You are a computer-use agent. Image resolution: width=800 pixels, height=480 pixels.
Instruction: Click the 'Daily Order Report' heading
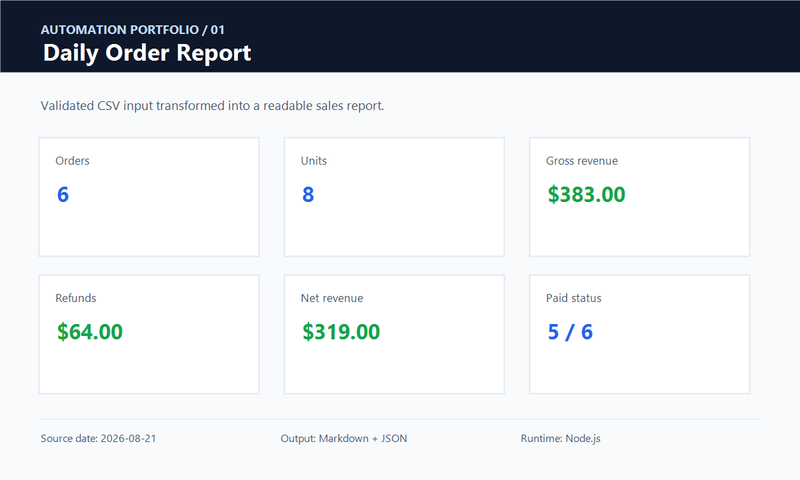pyautogui.click(x=147, y=53)
